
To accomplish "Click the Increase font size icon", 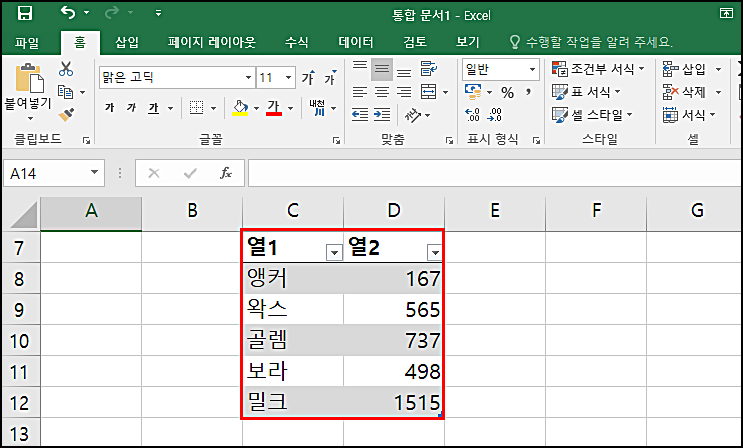I will (308, 77).
